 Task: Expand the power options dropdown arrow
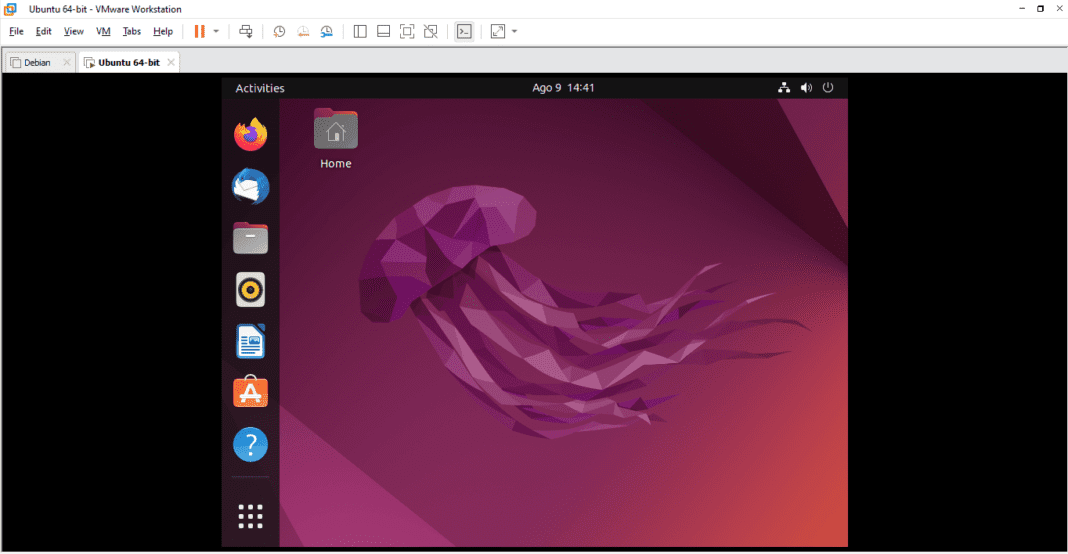(216, 31)
